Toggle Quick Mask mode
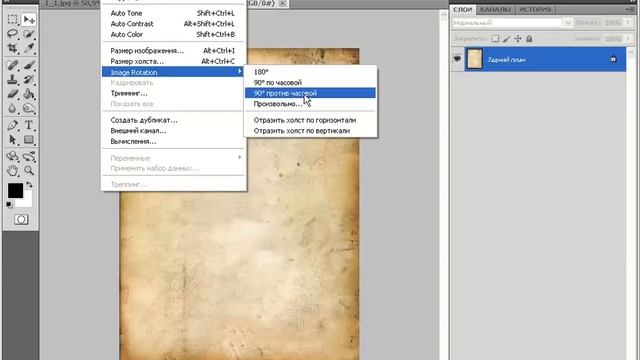The width and height of the screenshot is (640, 360). tap(21, 220)
